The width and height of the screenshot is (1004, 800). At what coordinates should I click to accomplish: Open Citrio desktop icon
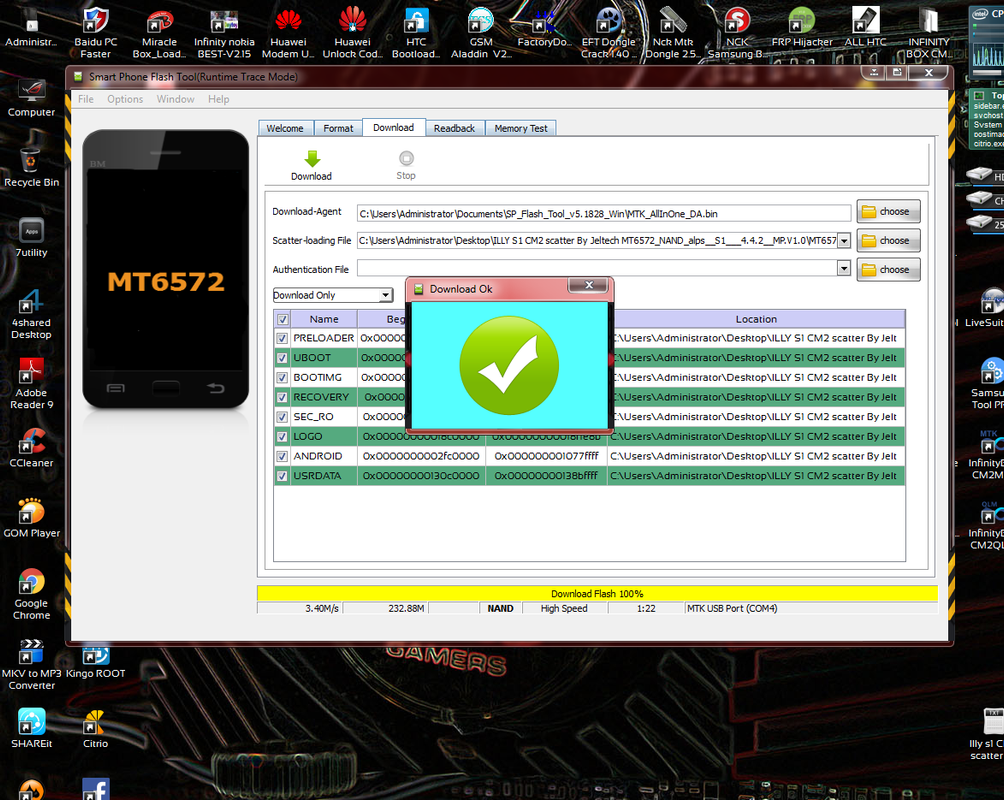95,729
